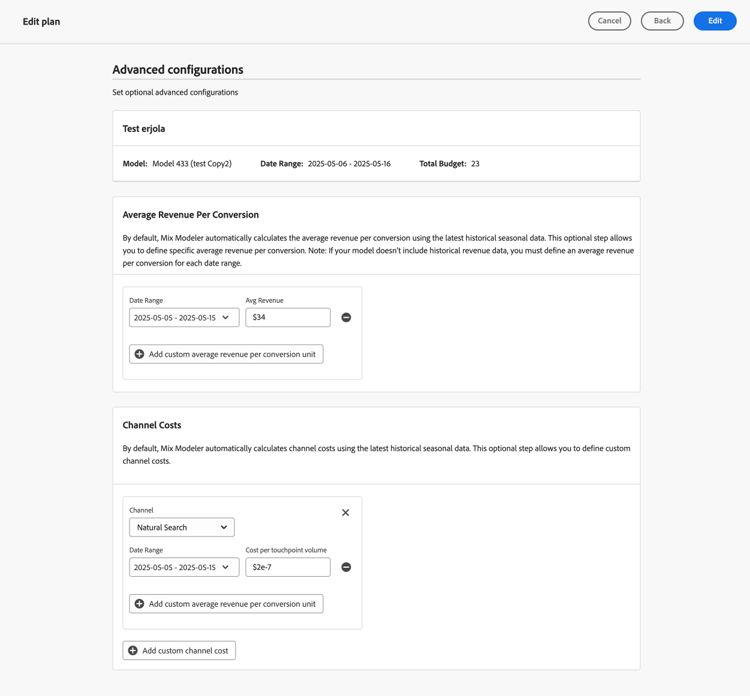The width and height of the screenshot is (750, 696).
Task: Click plus icon inside Natural Search card
Action: [x=140, y=604]
